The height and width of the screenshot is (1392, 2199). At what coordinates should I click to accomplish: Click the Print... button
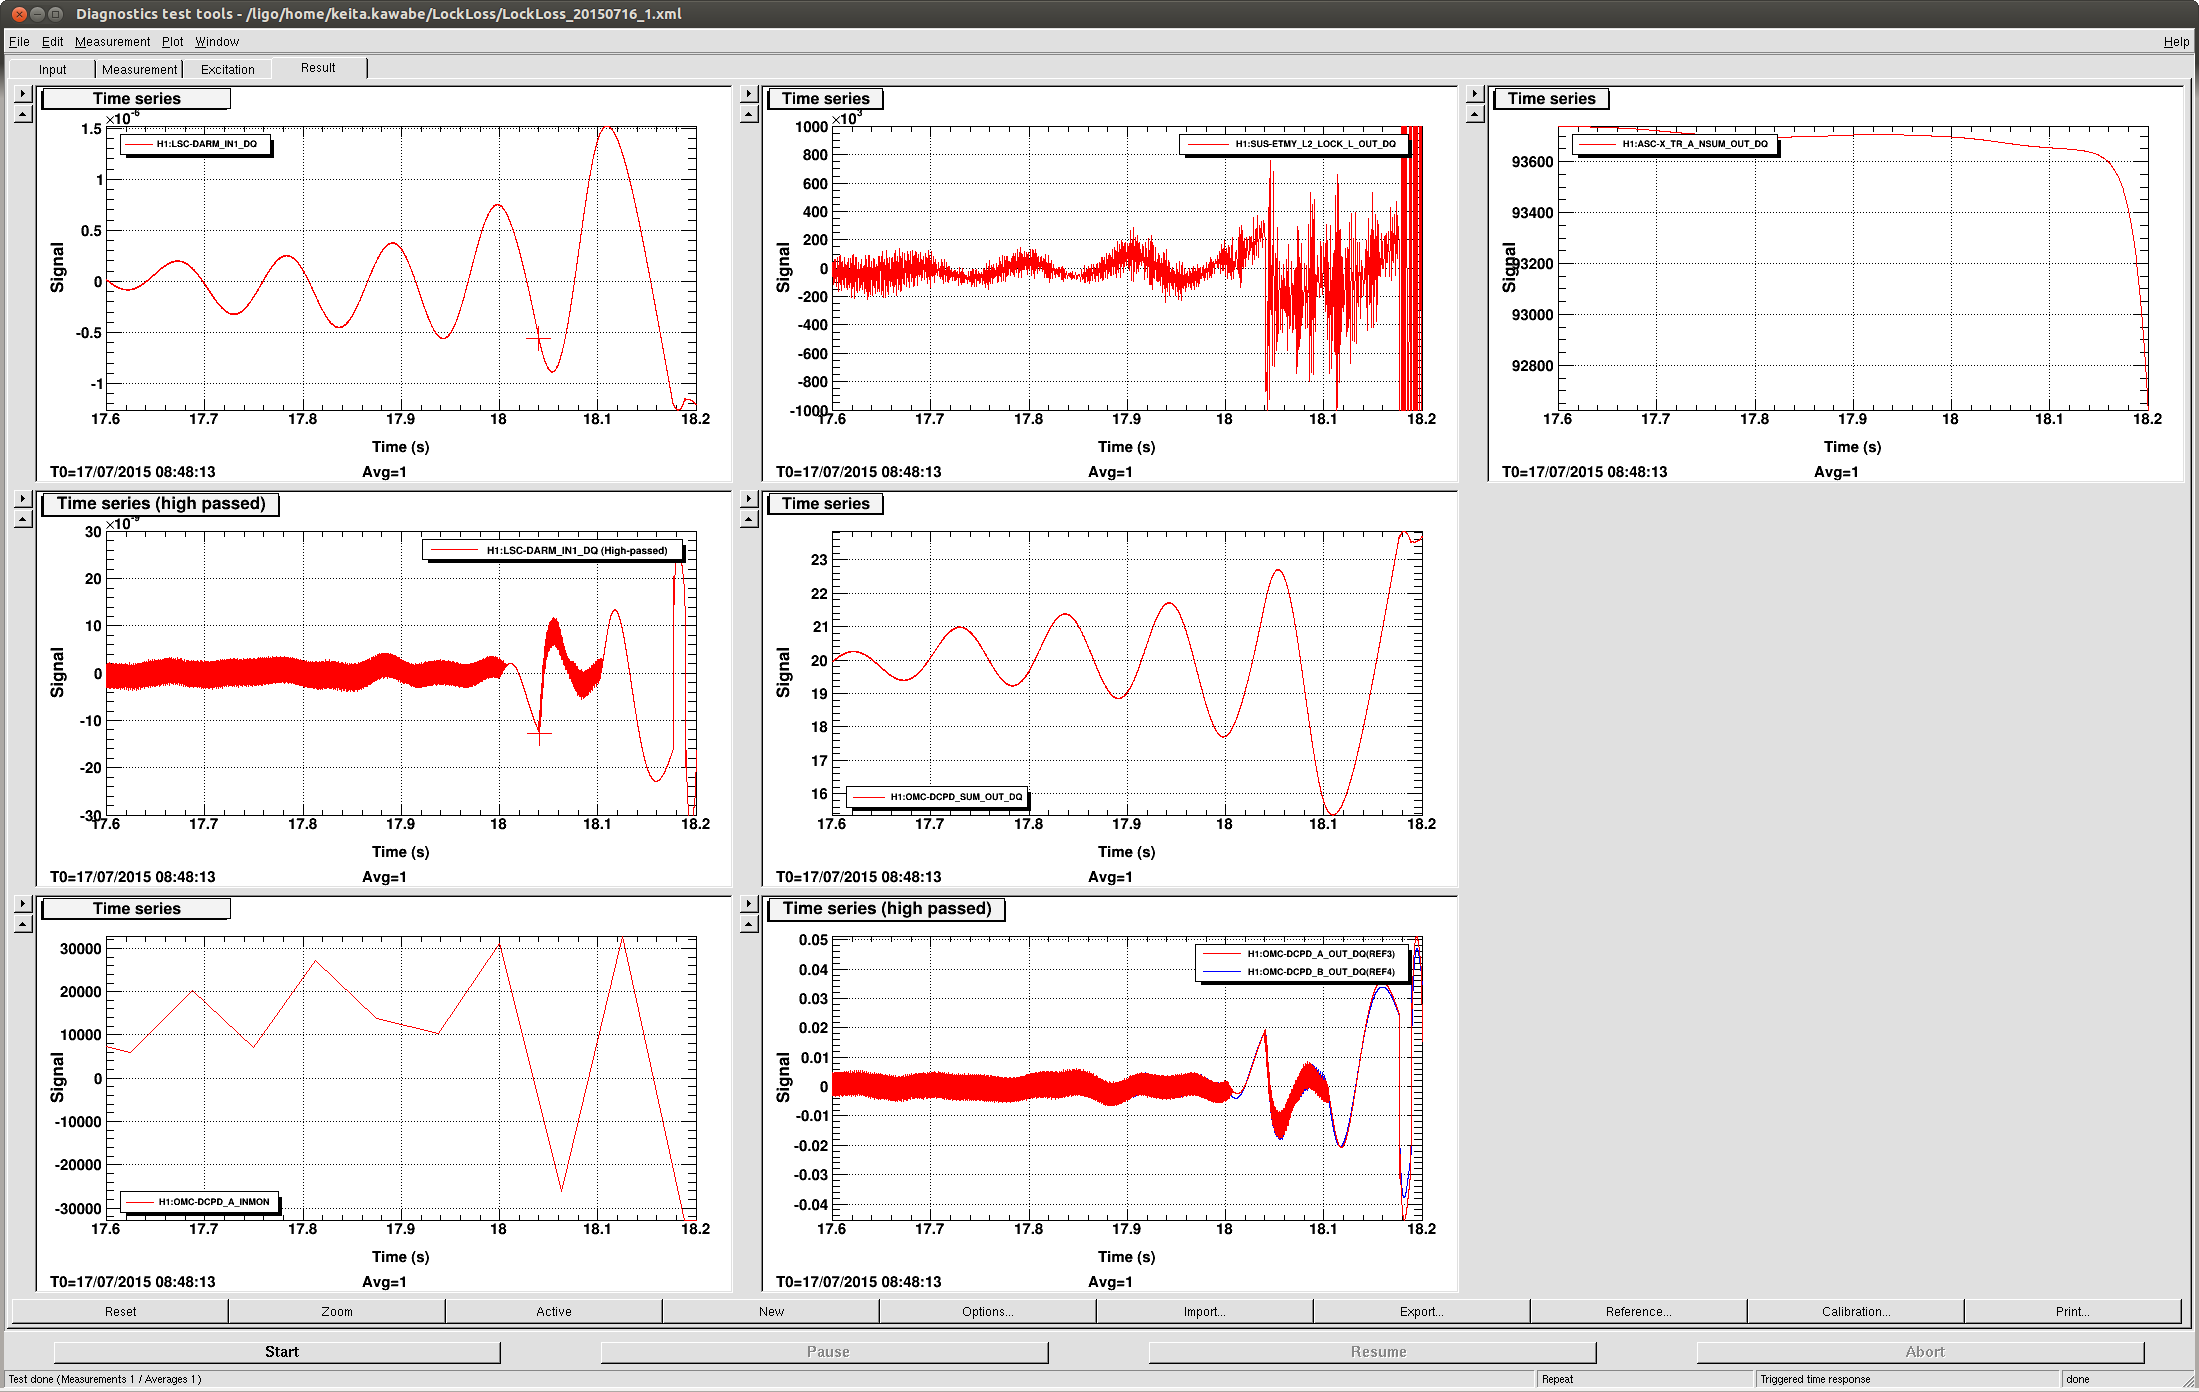coord(2073,1311)
